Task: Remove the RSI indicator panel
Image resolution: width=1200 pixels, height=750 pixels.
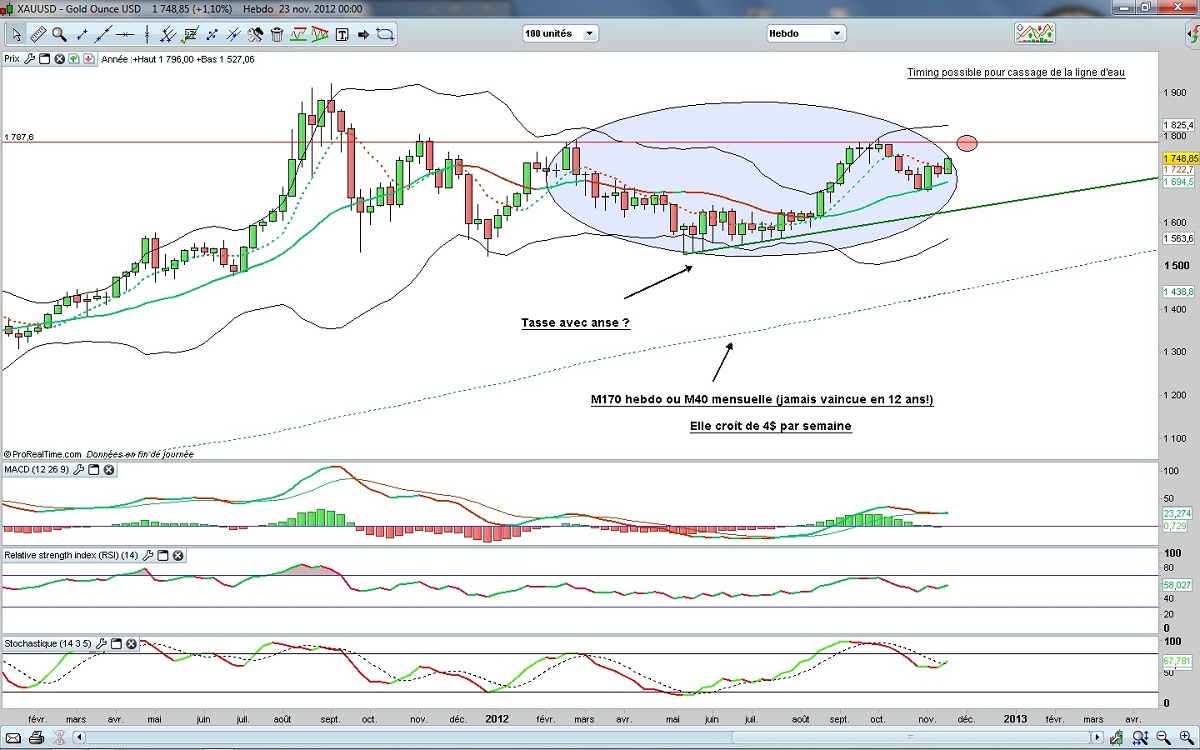Action: [x=178, y=555]
